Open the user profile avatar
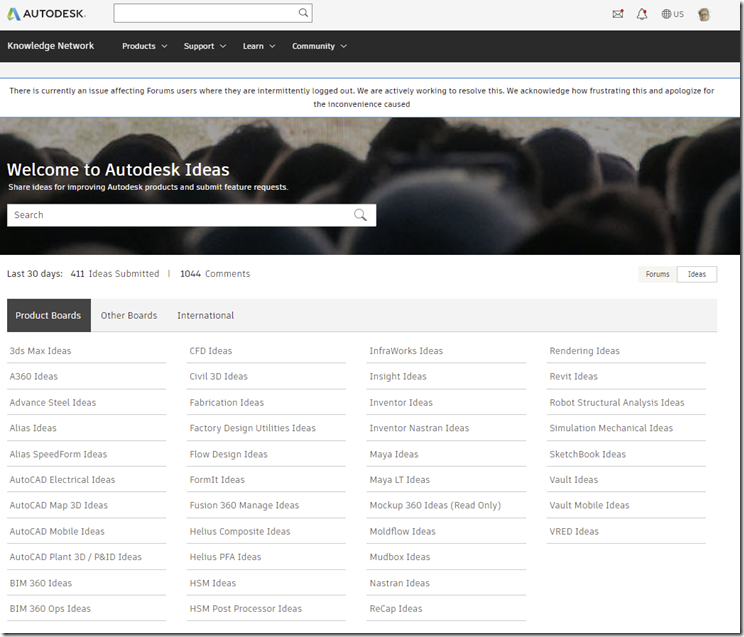This screenshot has height=637, width=744. coord(704,14)
